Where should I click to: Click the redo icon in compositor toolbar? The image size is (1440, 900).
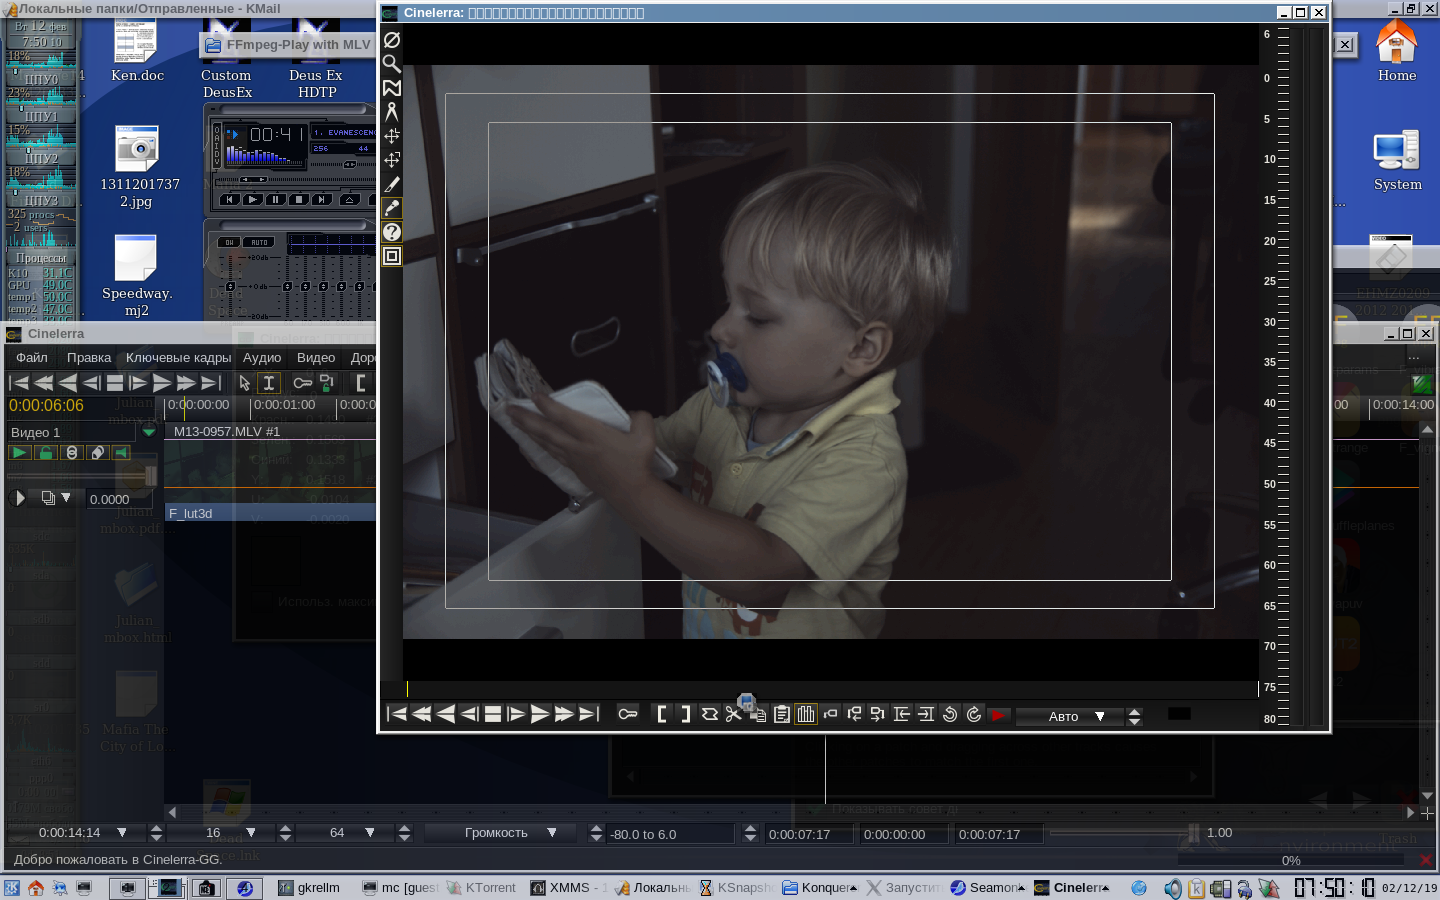[974, 714]
